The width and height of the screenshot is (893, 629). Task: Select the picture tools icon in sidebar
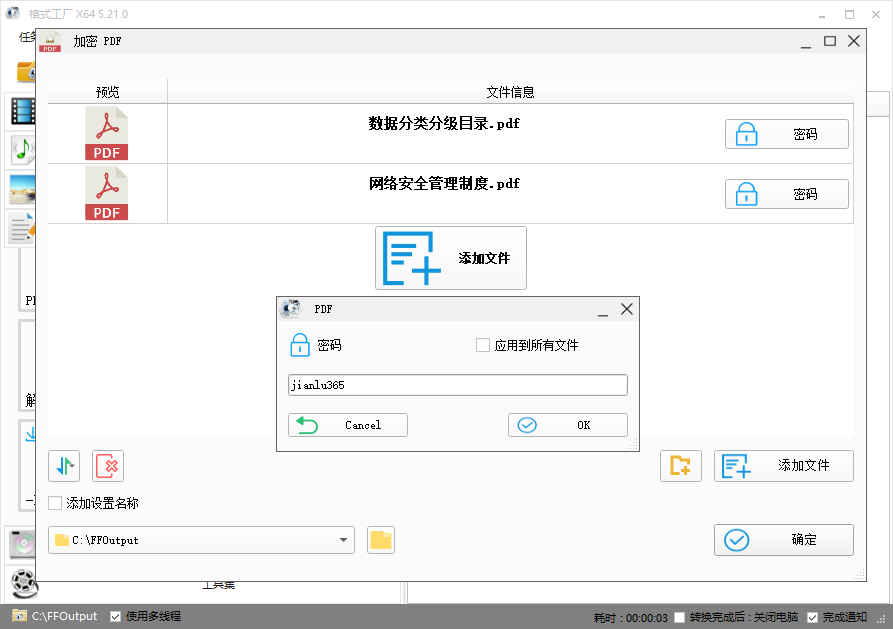(22, 186)
